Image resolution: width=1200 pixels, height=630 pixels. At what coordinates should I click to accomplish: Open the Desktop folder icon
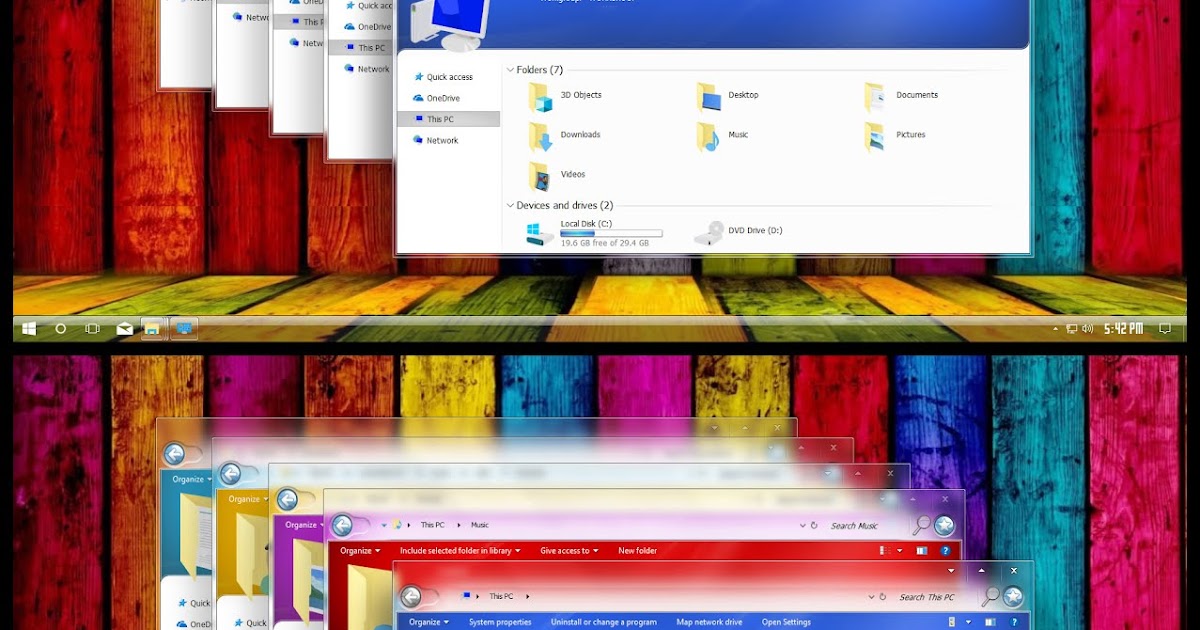click(709, 96)
